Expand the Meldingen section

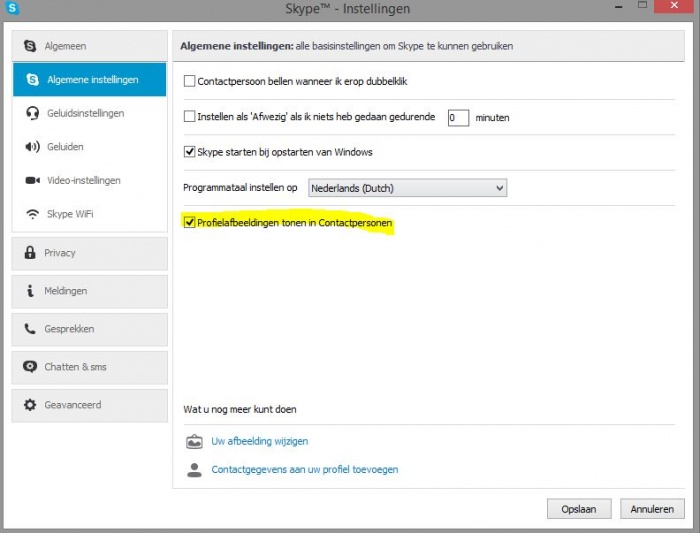89,291
